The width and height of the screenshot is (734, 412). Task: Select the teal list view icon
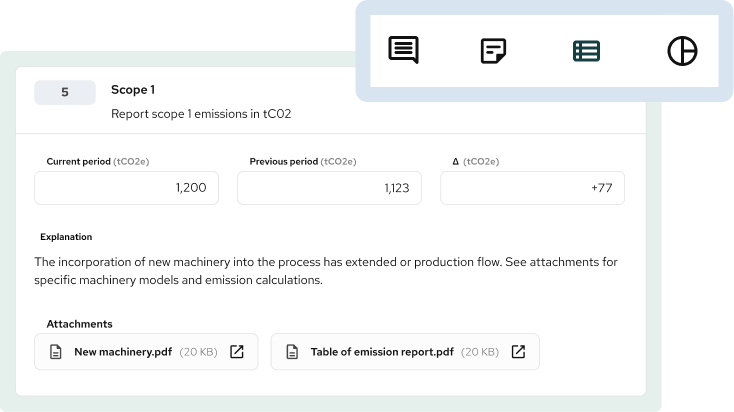586,51
